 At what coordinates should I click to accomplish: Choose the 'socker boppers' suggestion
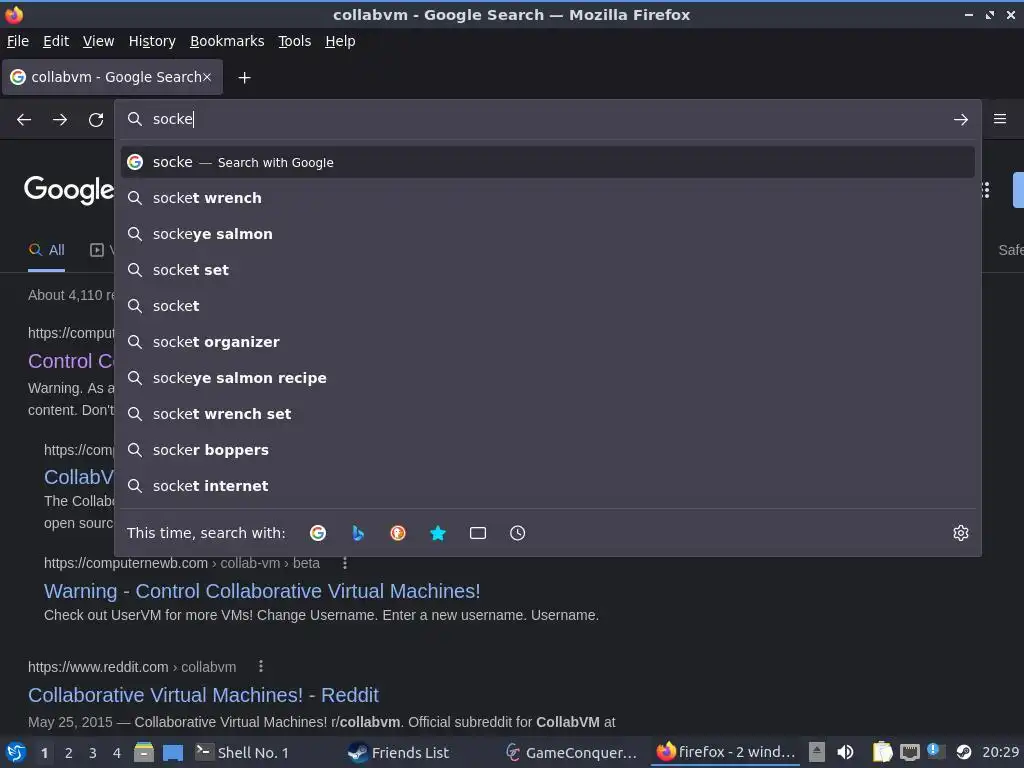tap(547, 450)
